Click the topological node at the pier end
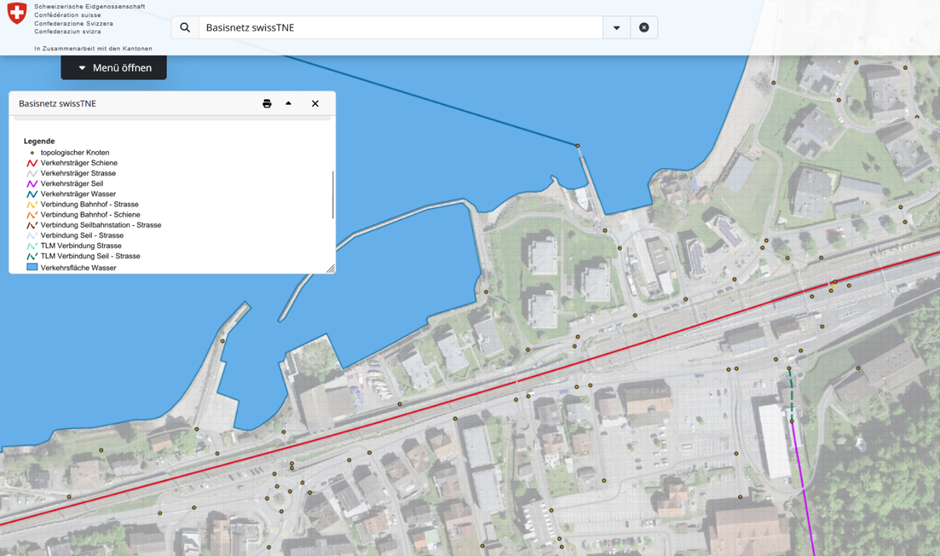The image size is (940, 556). point(577,146)
